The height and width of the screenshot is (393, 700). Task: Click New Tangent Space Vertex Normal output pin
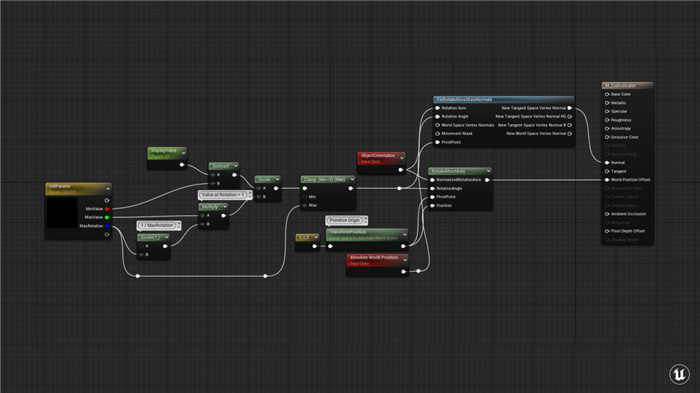point(570,108)
